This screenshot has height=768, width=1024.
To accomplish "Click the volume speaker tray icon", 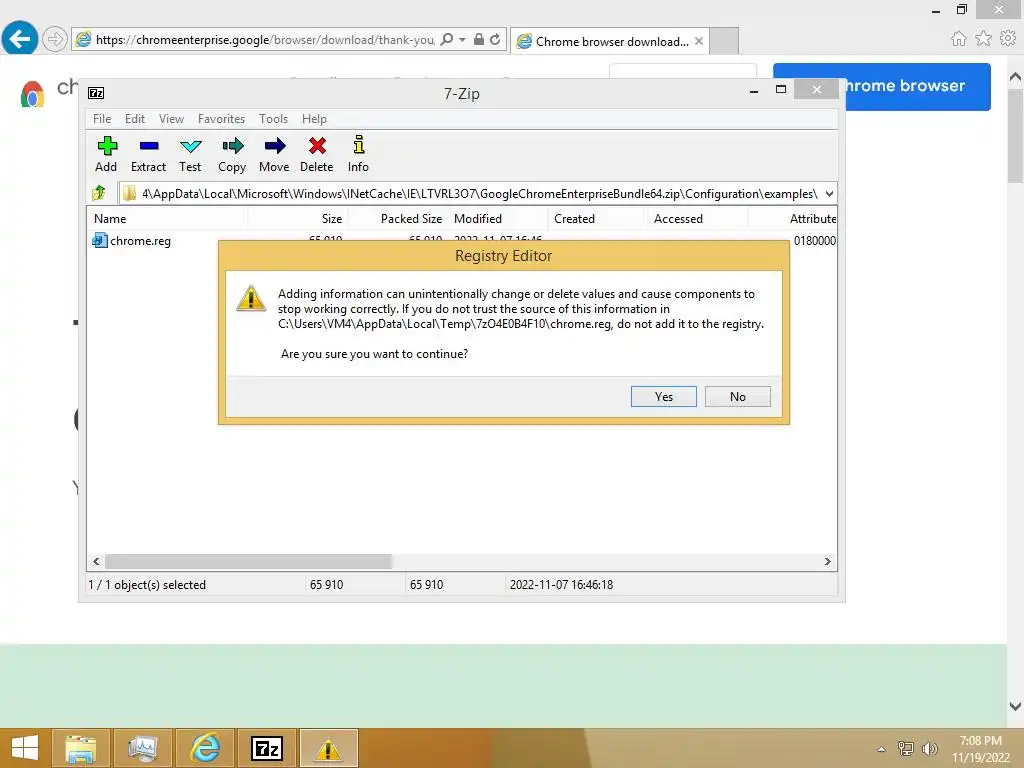I will click(x=930, y=748).
